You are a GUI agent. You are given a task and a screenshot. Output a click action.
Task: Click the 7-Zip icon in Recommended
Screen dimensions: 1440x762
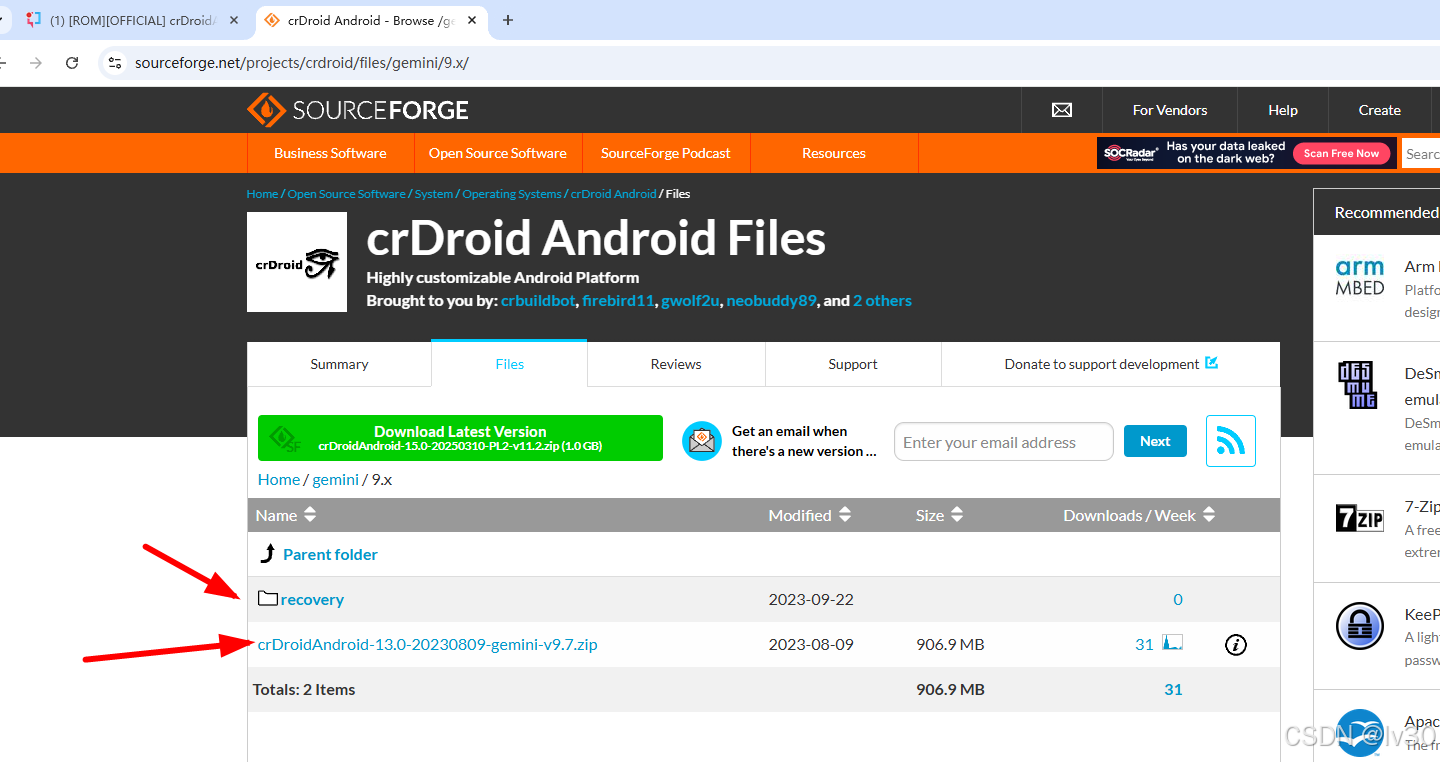pos(1360,518)
